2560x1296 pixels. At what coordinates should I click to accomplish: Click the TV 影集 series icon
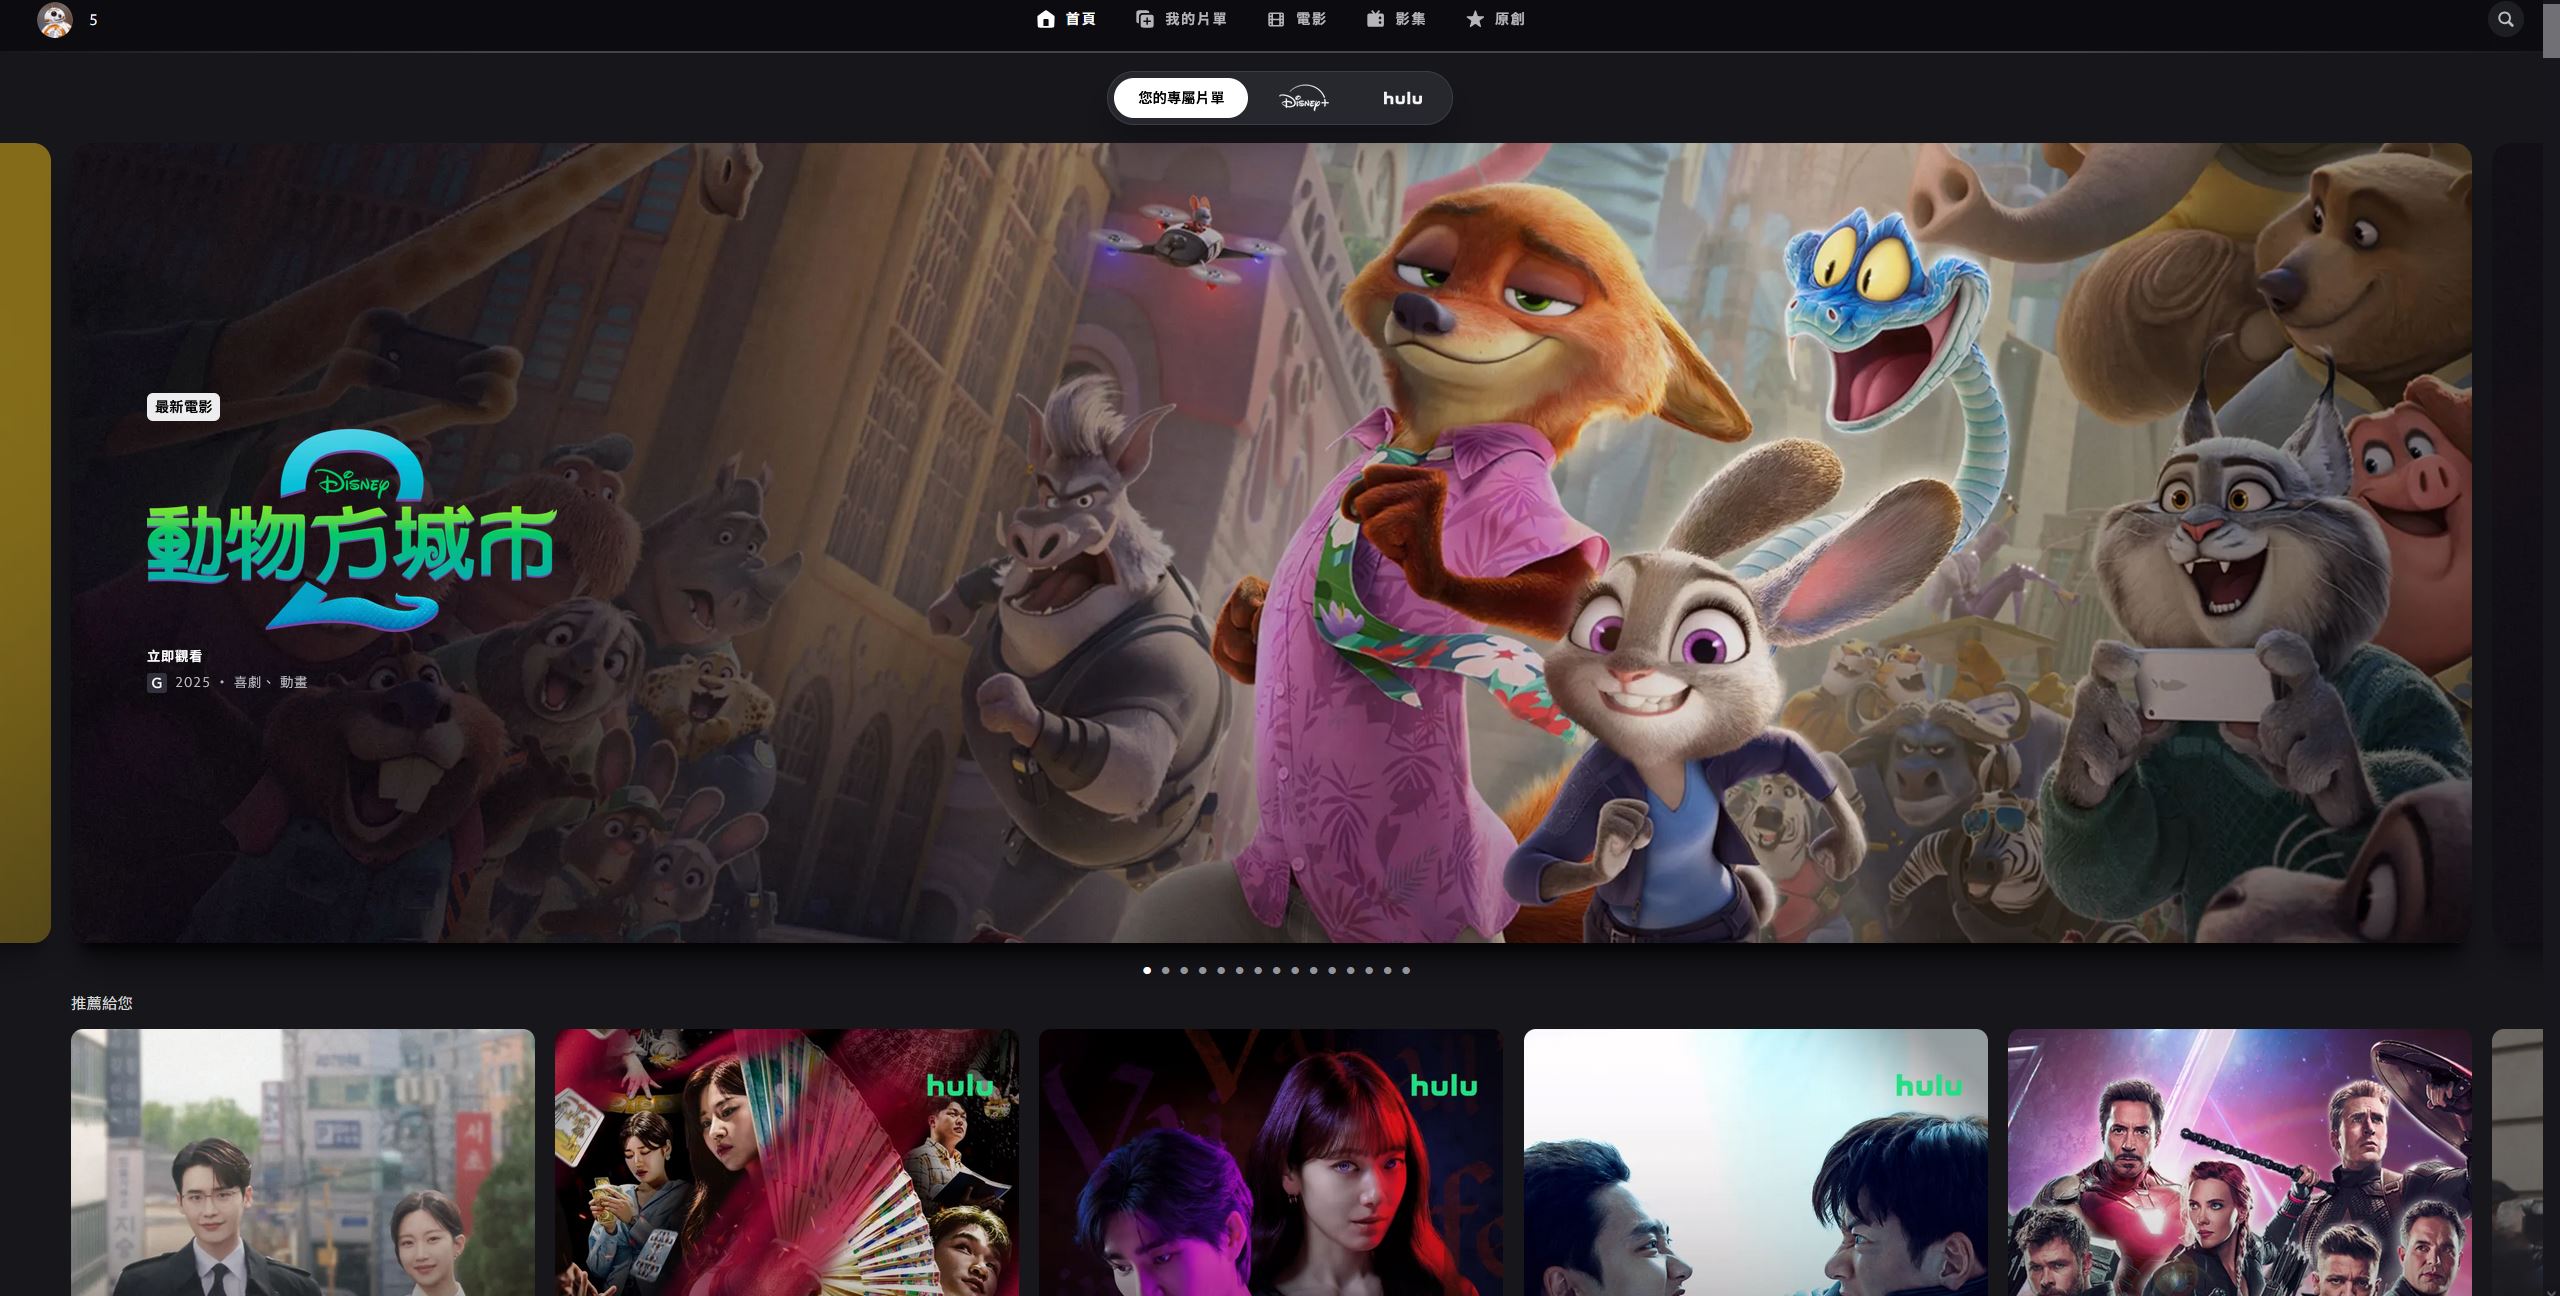click(1375, 19)
